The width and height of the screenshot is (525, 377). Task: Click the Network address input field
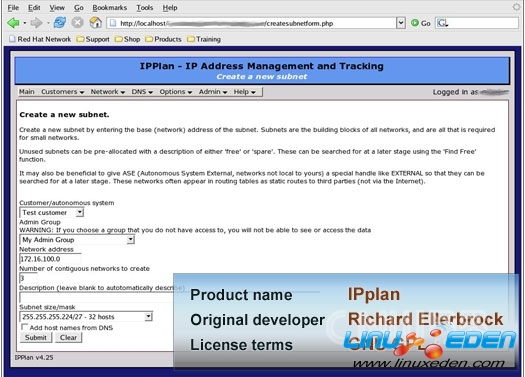pos(50,259)
